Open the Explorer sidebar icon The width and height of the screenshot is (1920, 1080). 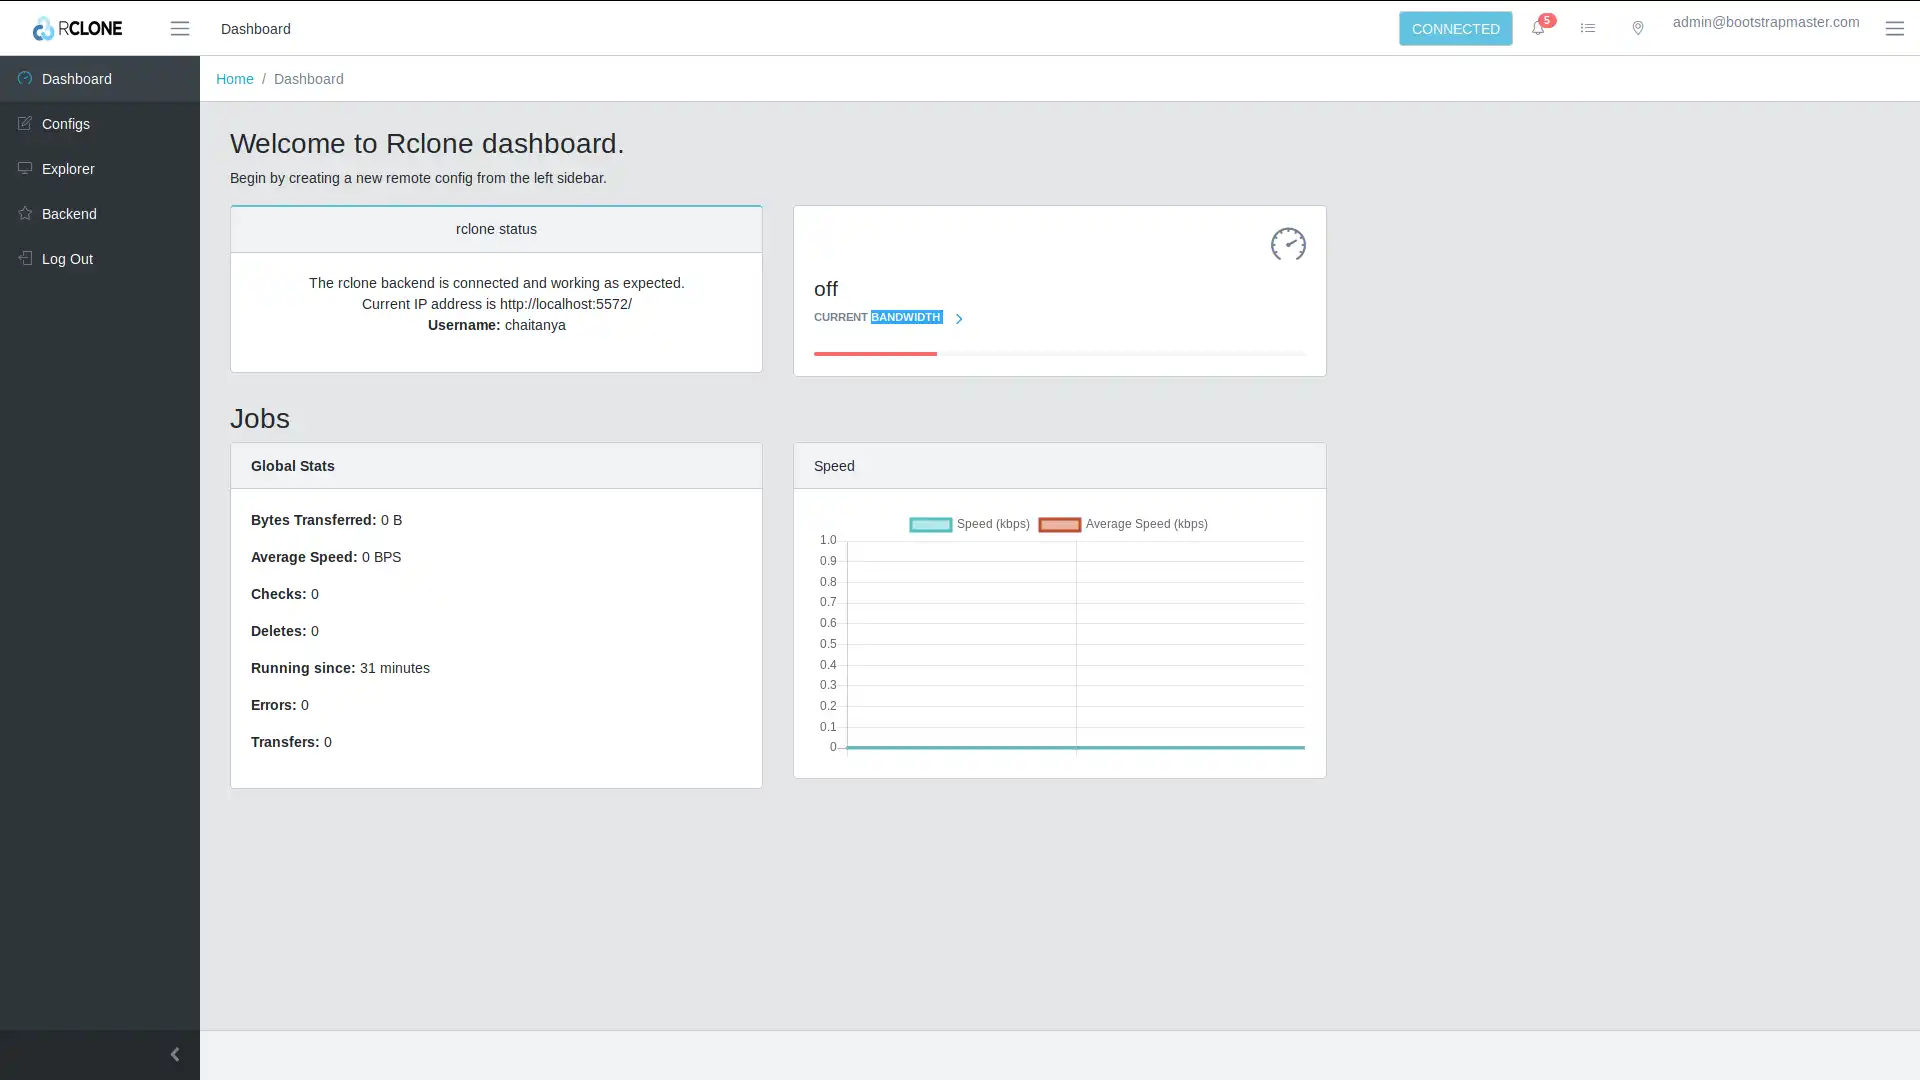pos(24,167)
